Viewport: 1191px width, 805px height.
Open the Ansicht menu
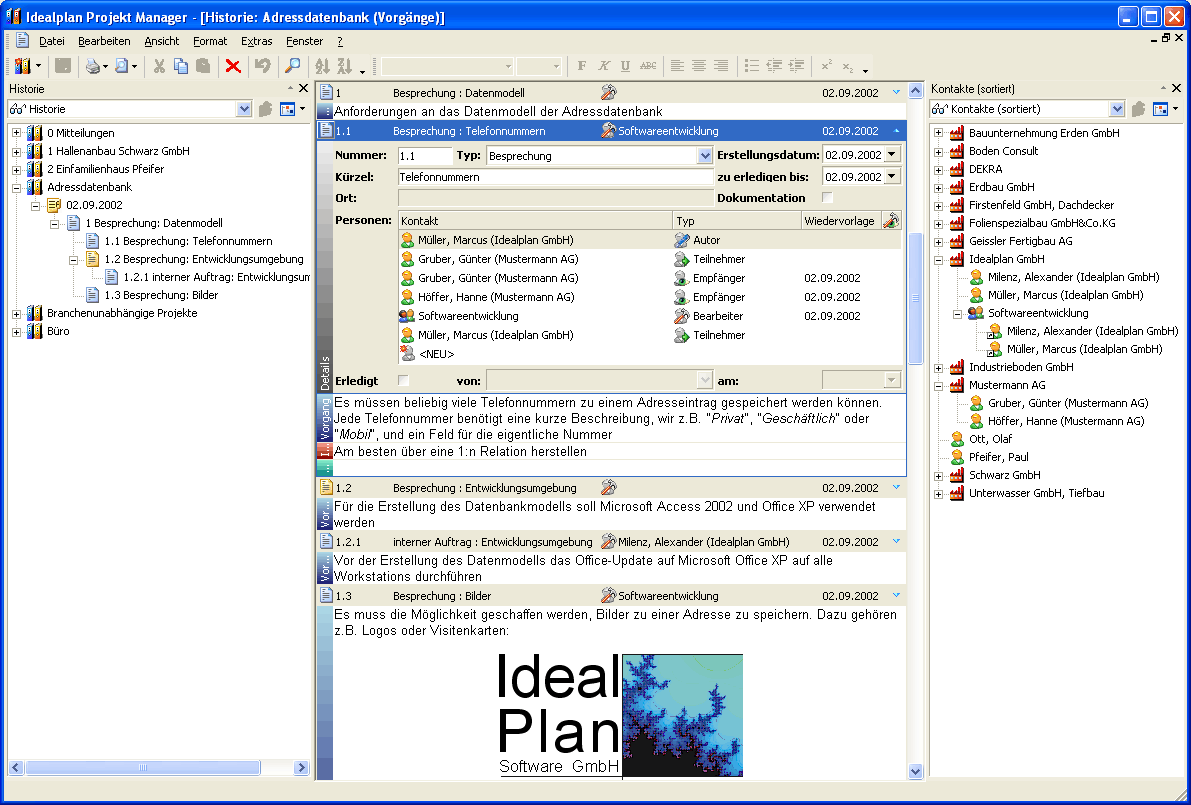[162, 41]
